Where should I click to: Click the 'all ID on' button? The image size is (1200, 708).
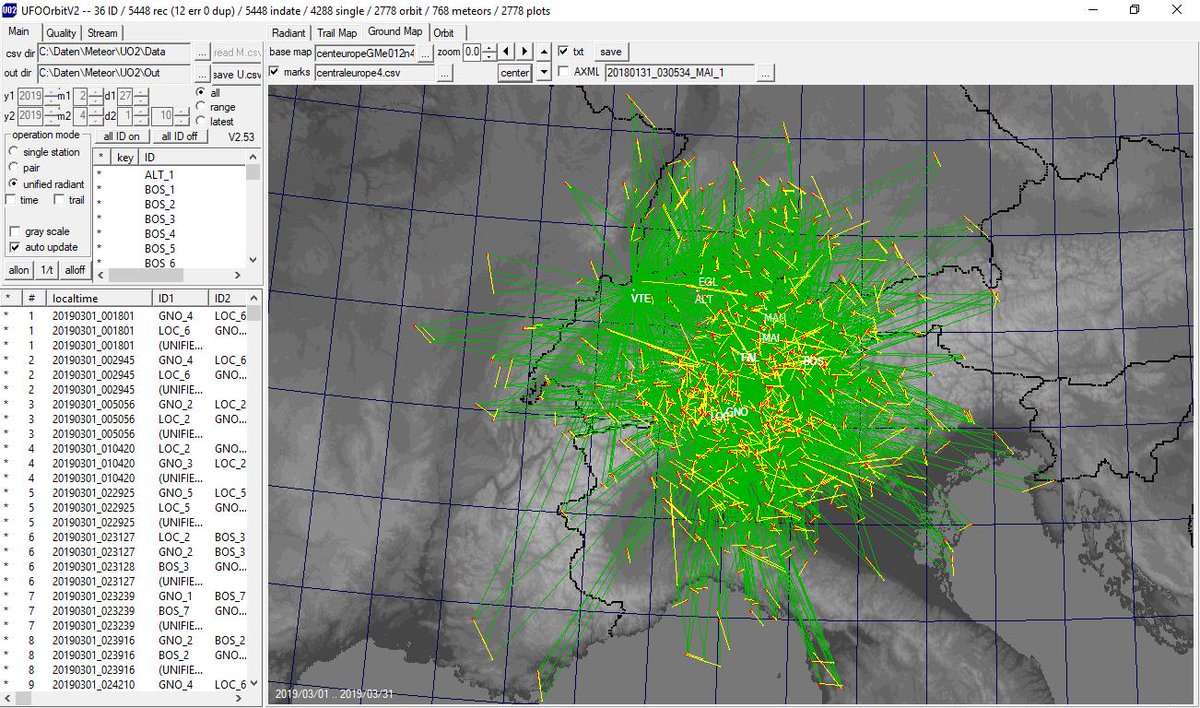(121, 136)
